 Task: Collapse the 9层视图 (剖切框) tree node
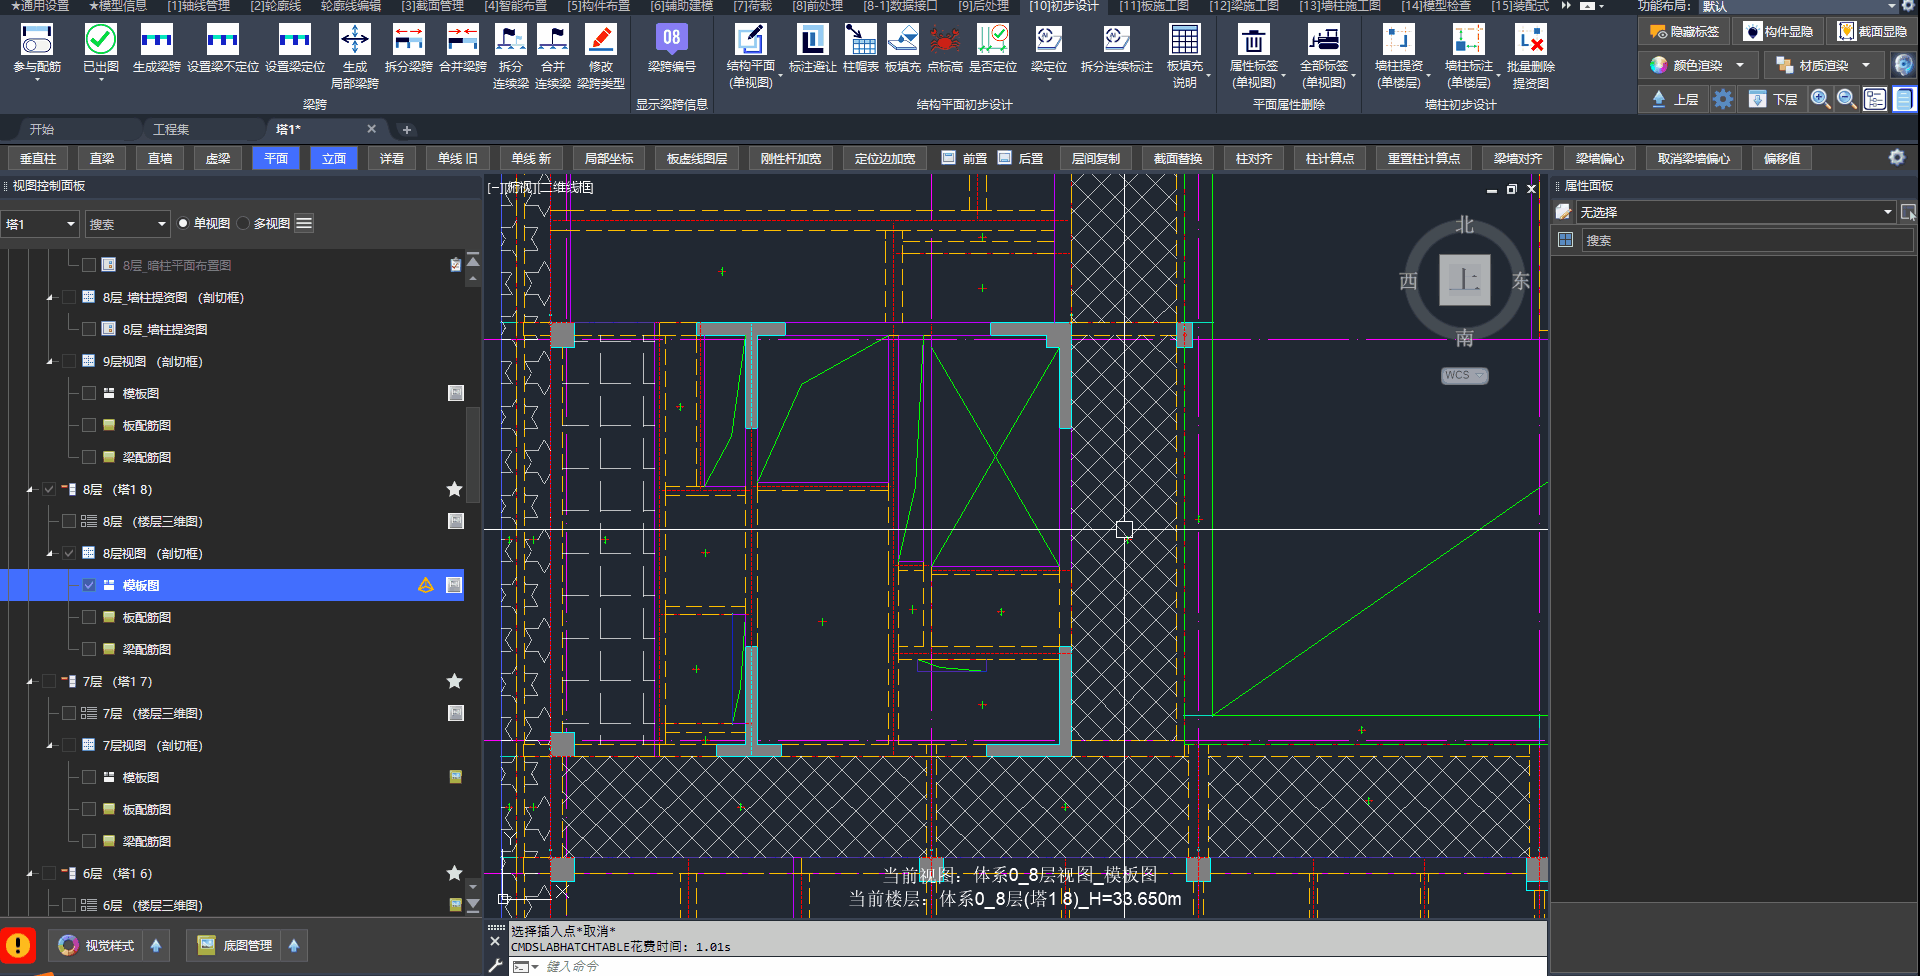point(50,362)
